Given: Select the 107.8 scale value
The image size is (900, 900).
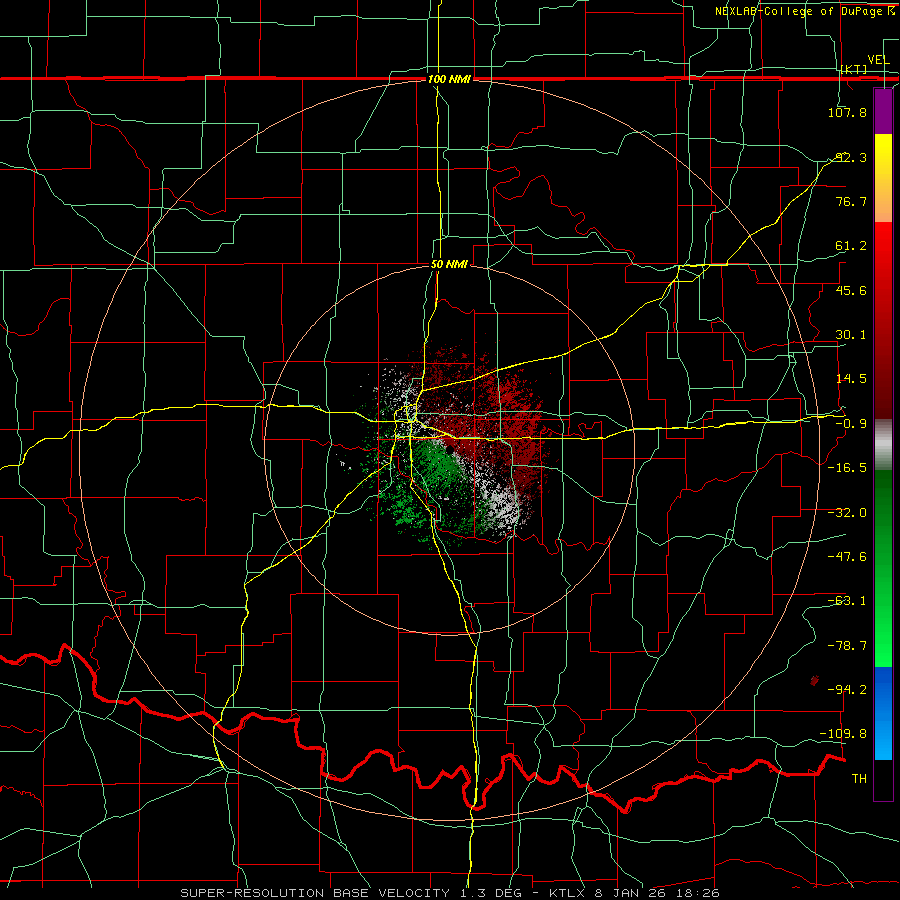Looking at the screenshot, I should pos(847,112).
